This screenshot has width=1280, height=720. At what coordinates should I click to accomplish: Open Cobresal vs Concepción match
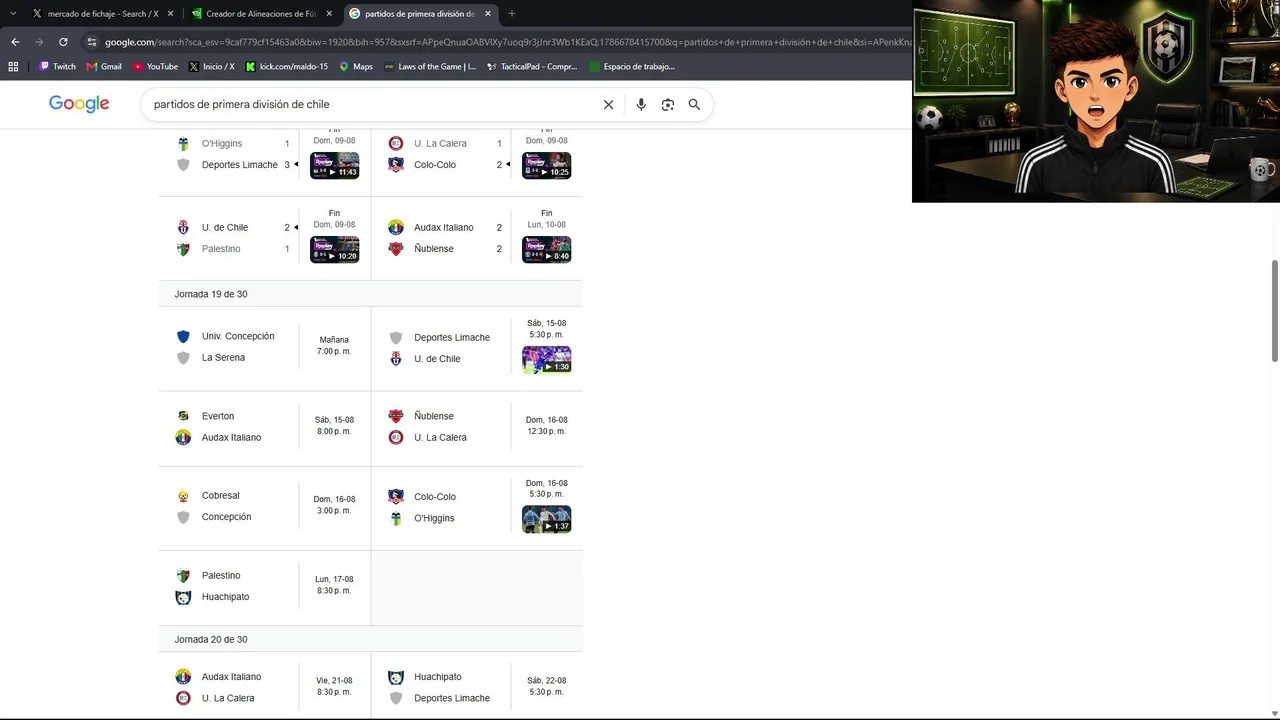264,506
